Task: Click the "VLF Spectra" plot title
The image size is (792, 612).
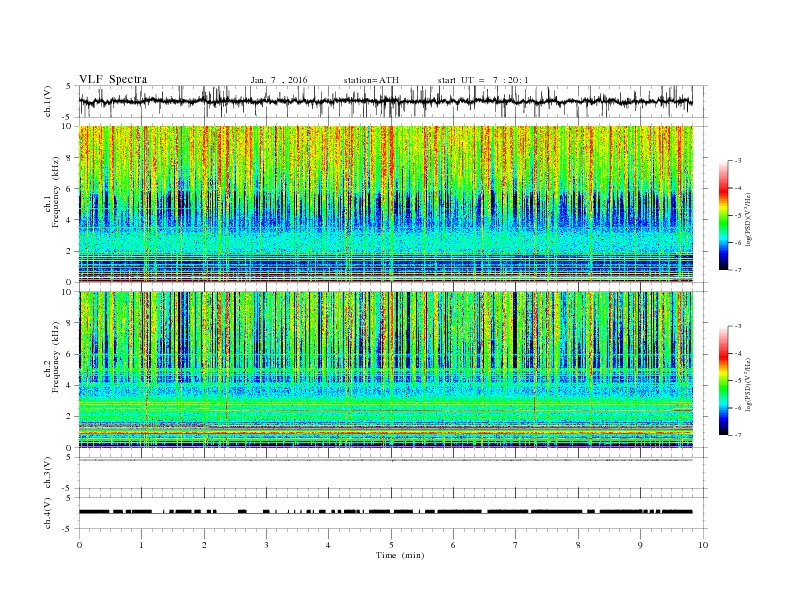Action: [113, 79]
